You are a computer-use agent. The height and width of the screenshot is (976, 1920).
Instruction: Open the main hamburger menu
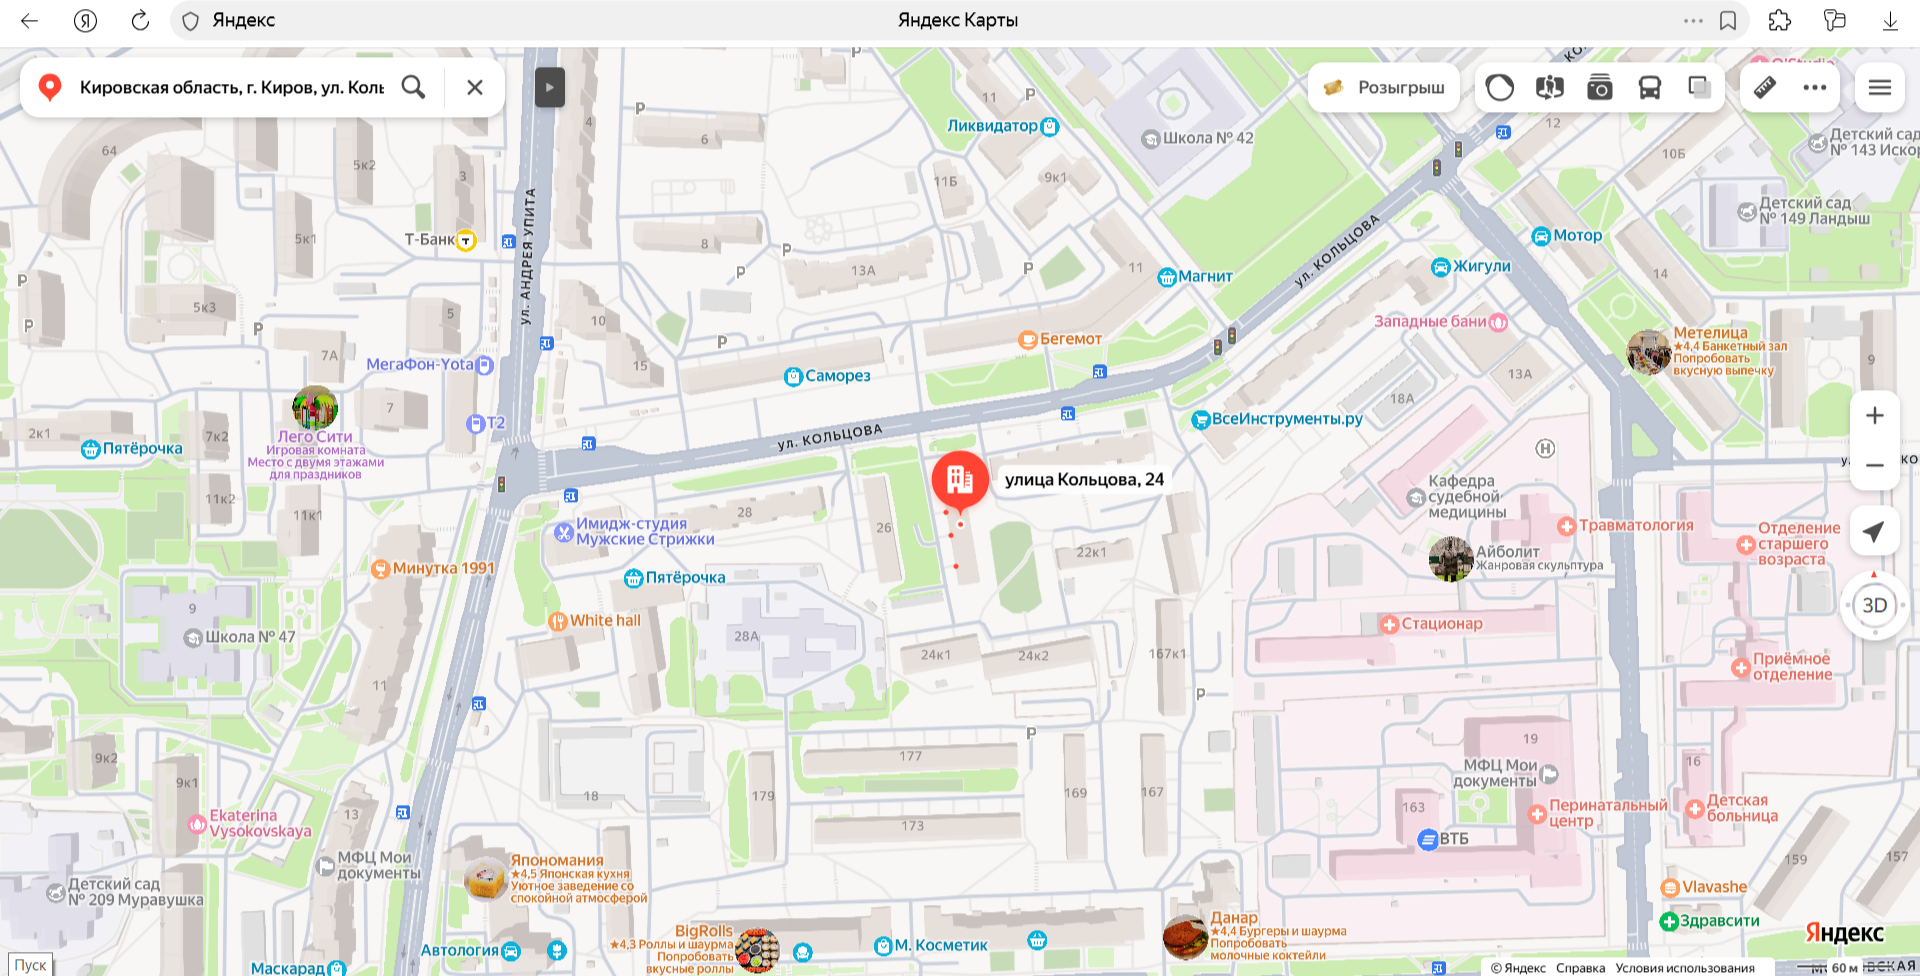(1880, 88)
